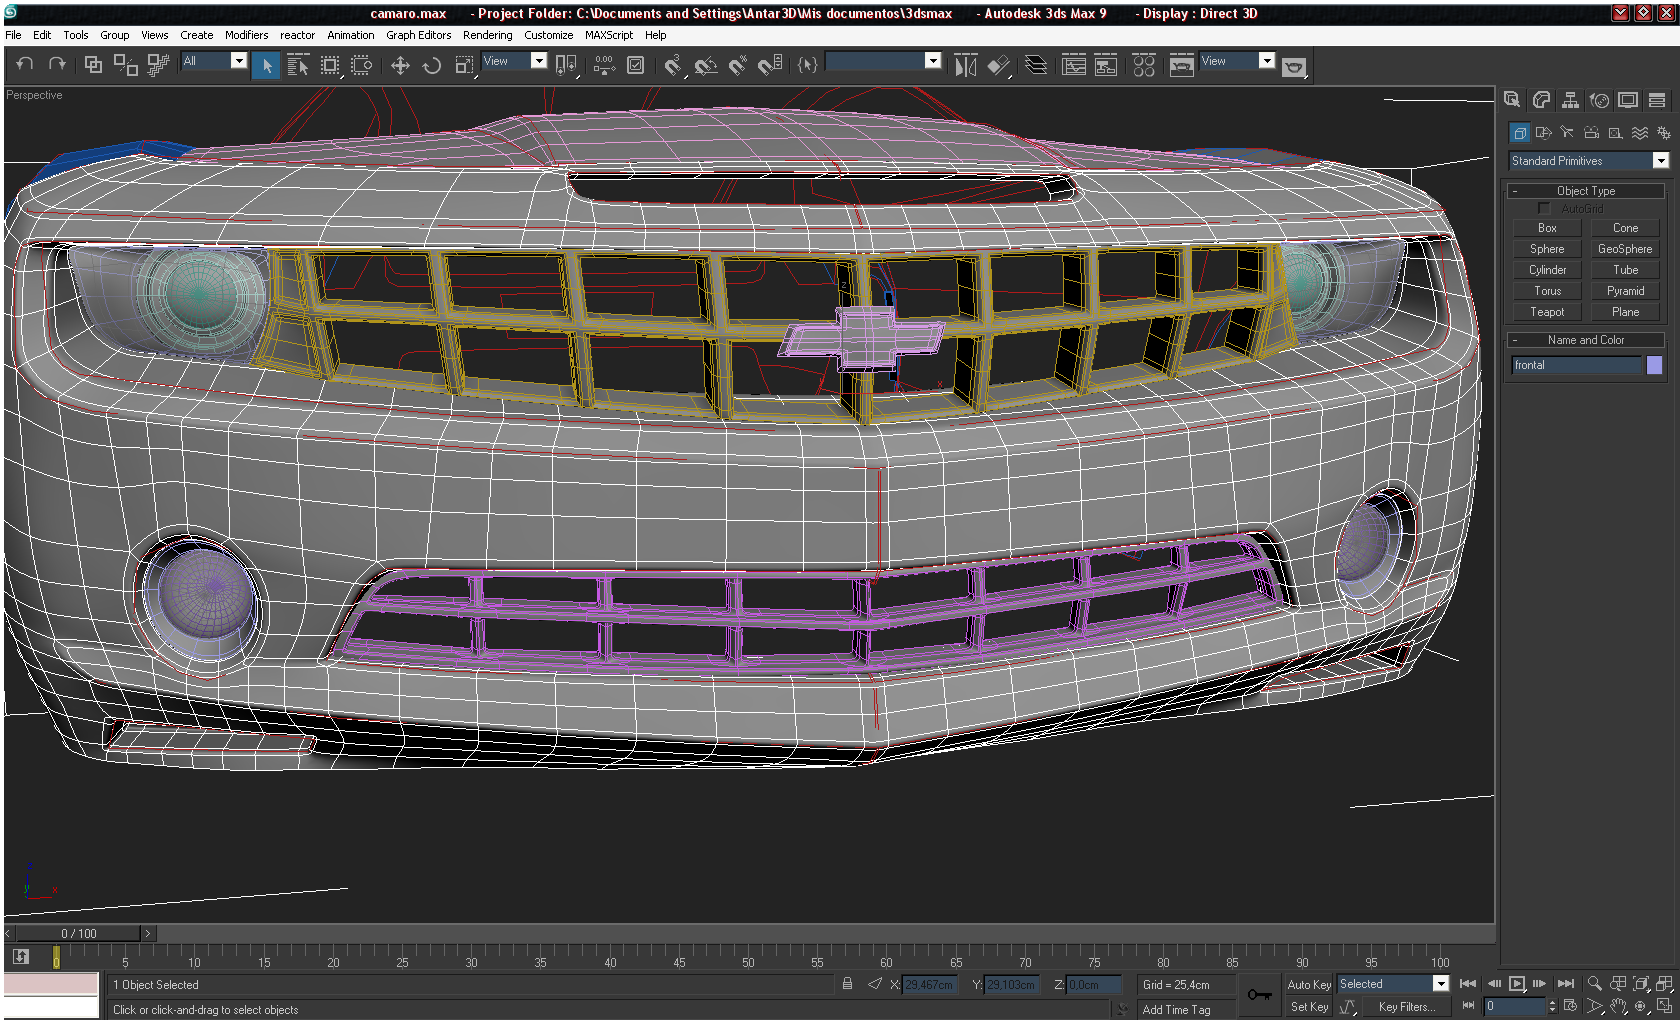The width and height of the screenshot is (1680, 1020).
Task: Open the MAXScript menu
Action: coord(609,35)
